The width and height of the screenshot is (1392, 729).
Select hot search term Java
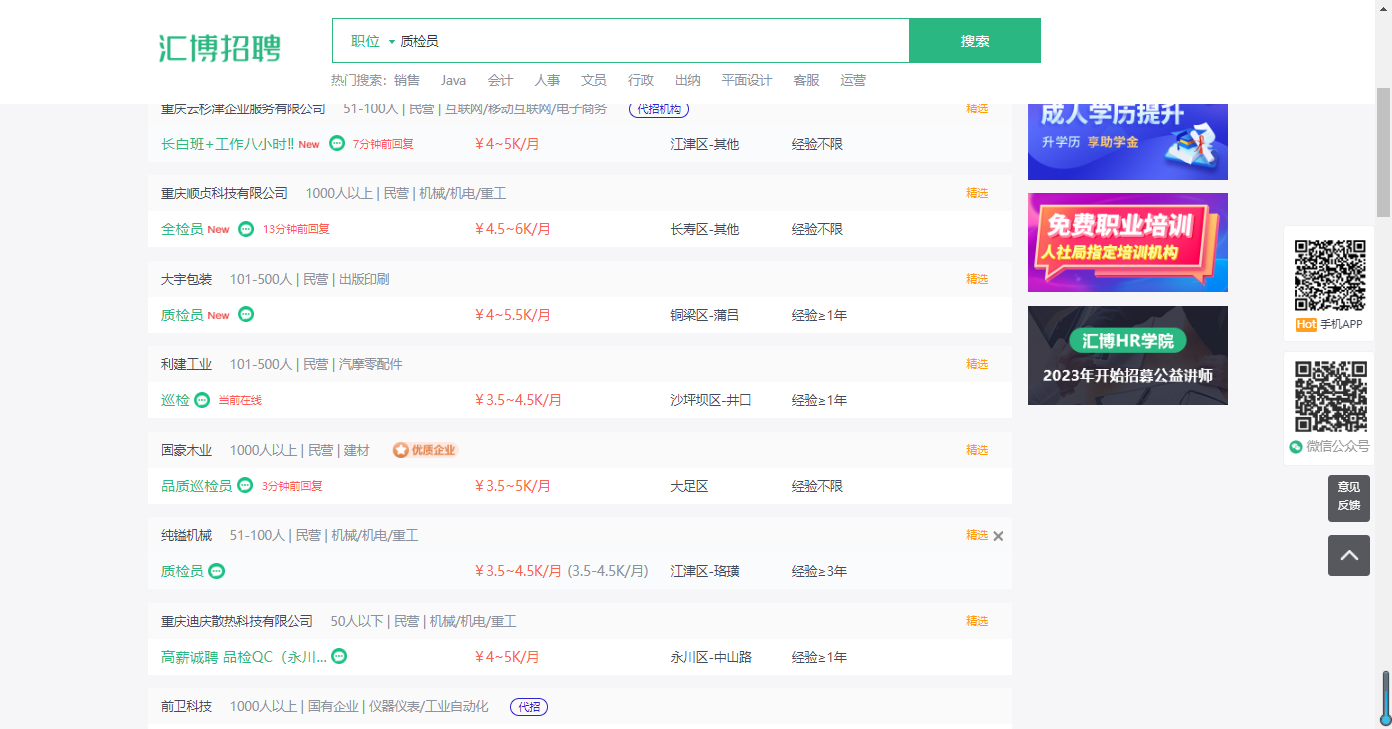(x=453, y=80)
